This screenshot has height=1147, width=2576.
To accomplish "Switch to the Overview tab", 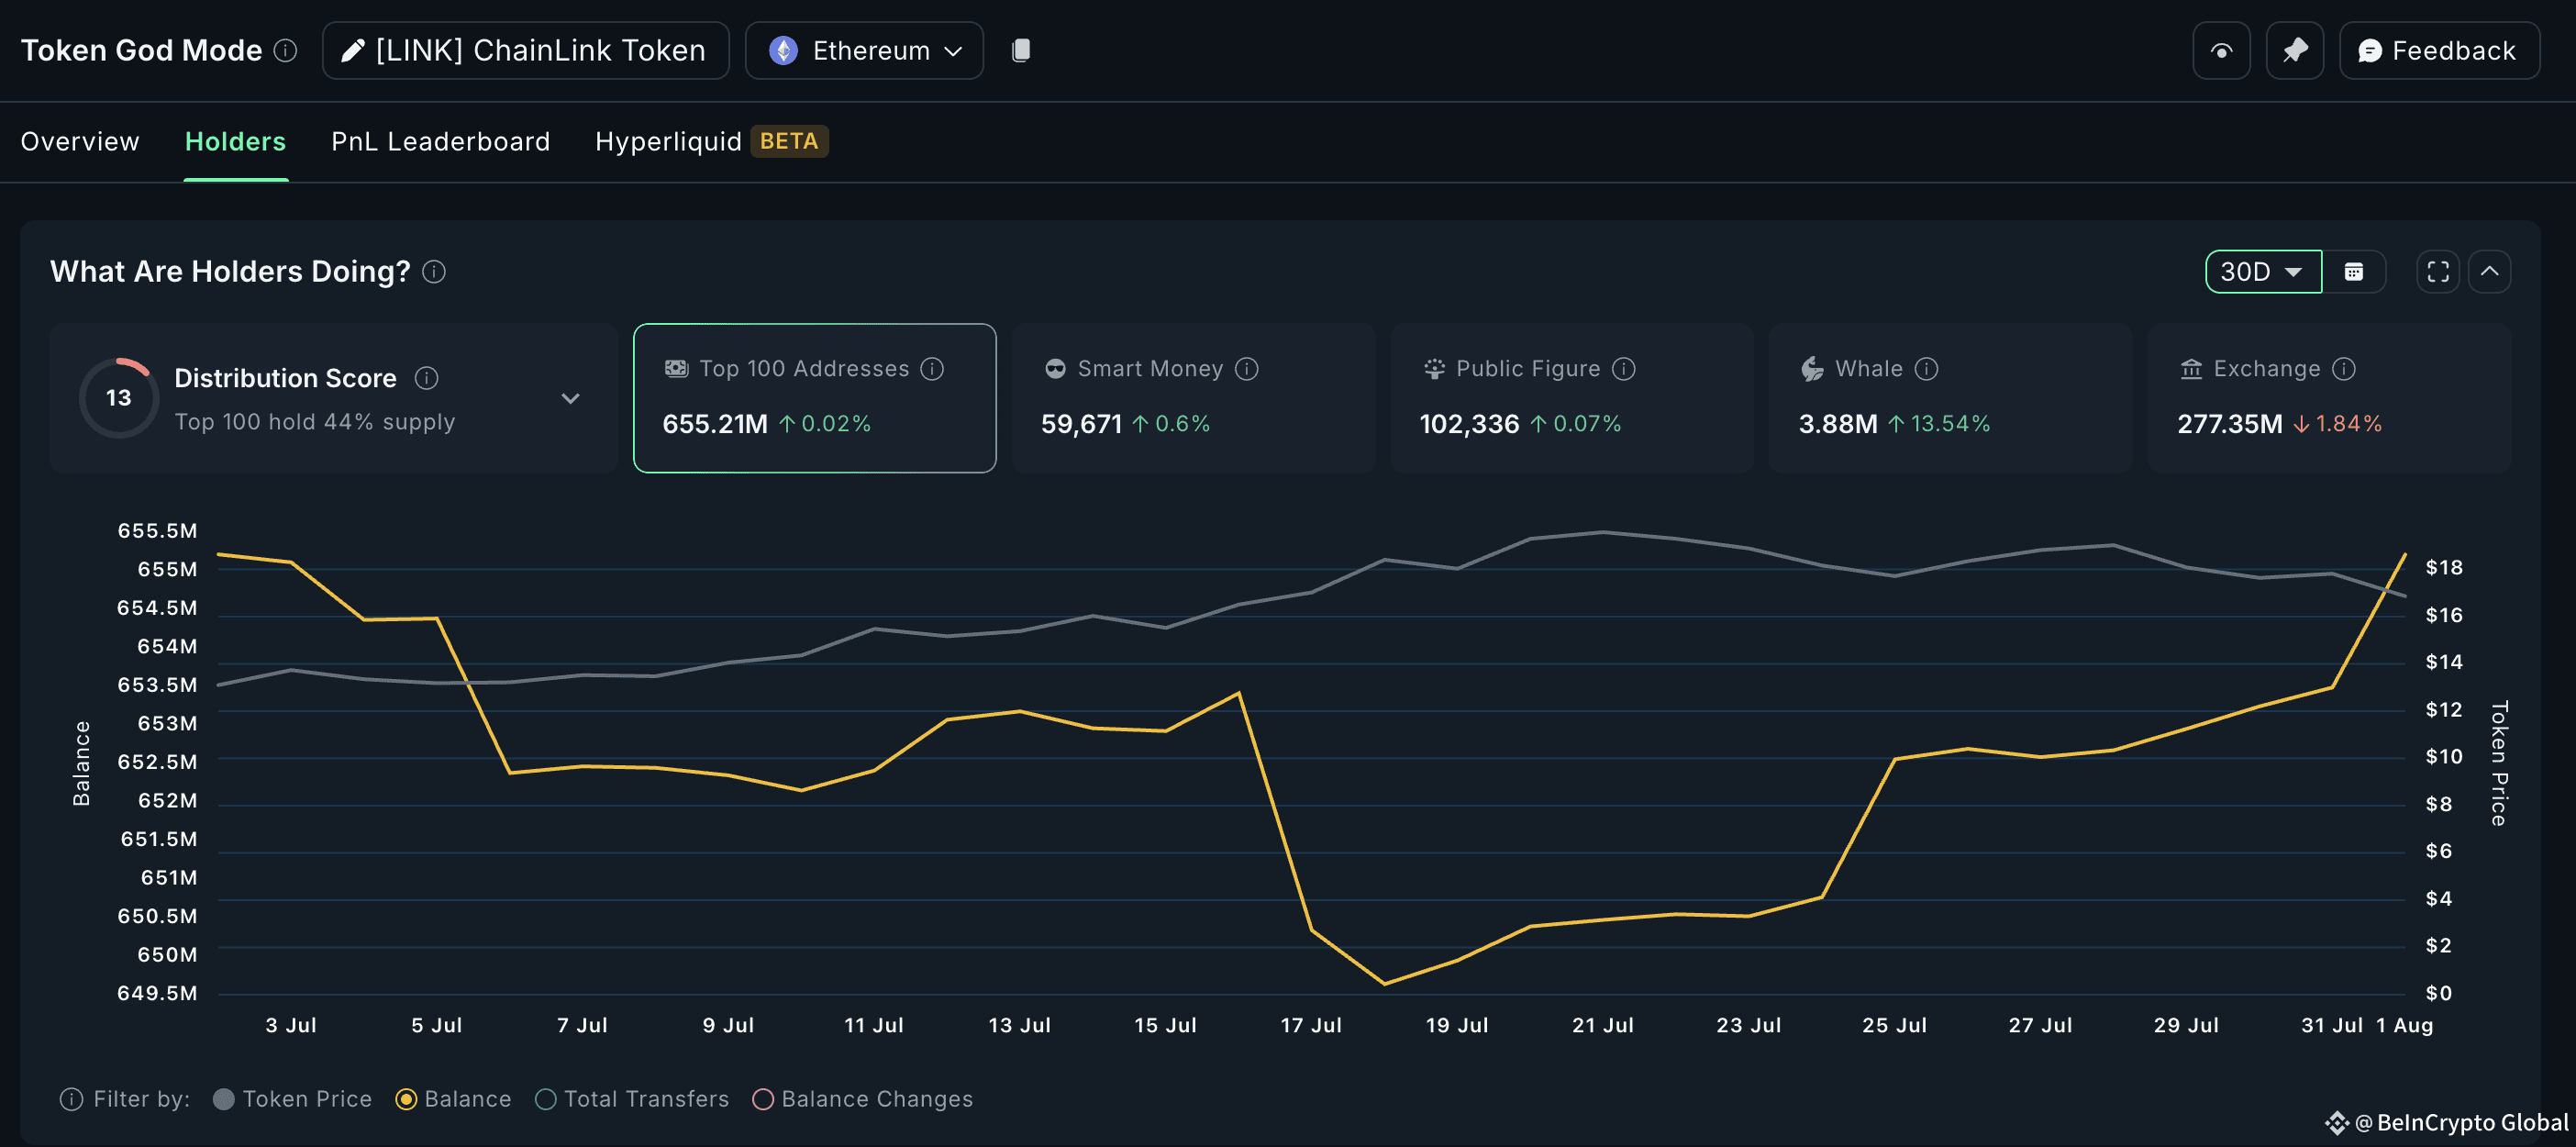I will click(80, 141).
